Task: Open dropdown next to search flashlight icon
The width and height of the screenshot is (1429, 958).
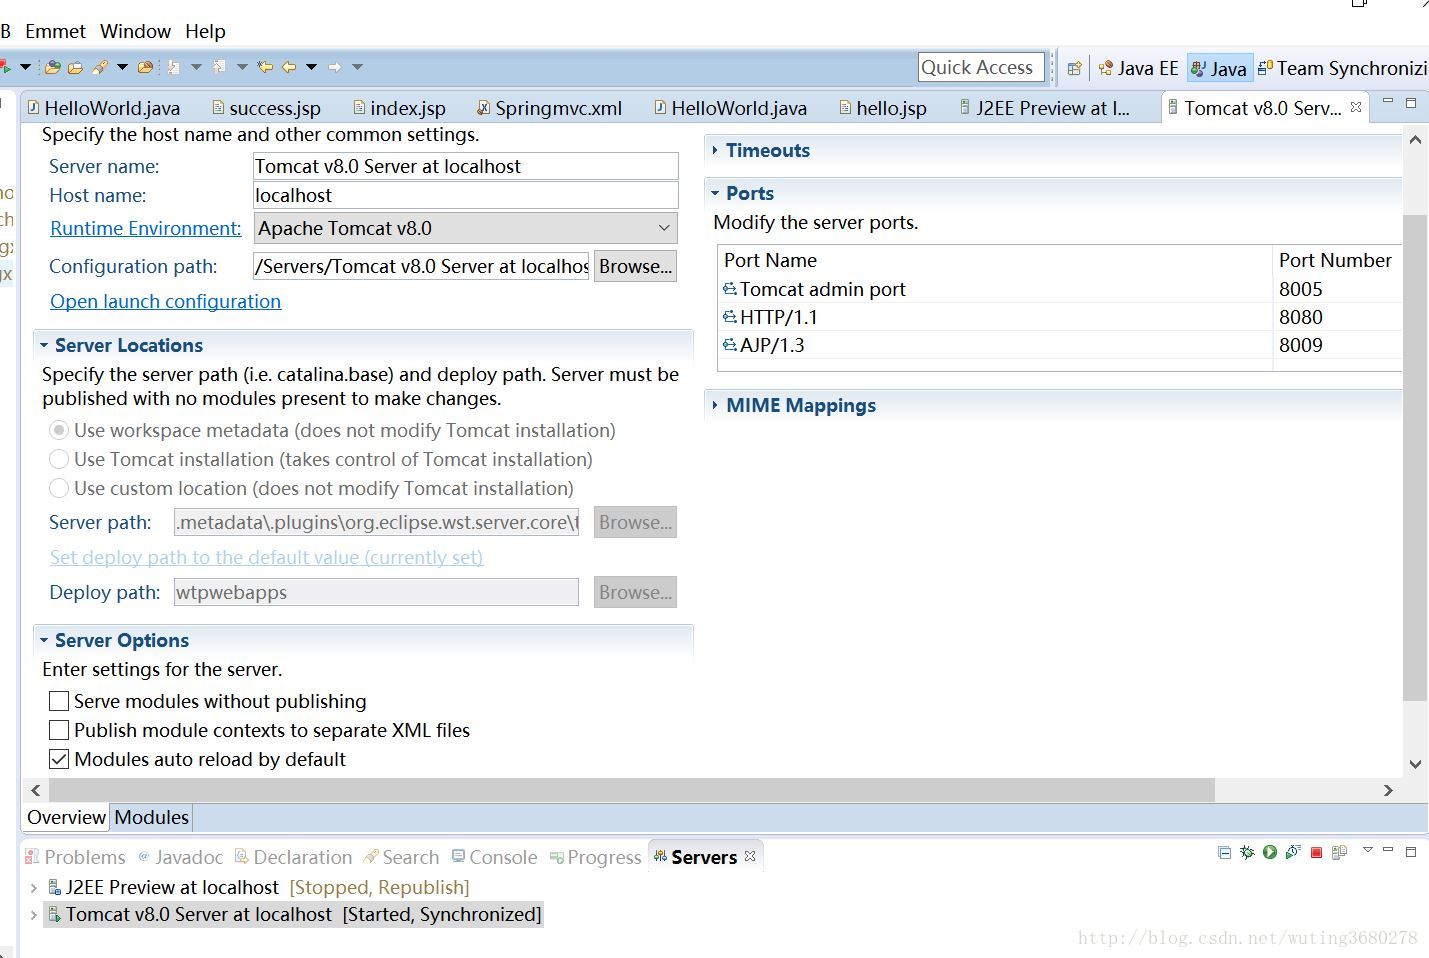Action: [x=122, y=67]
